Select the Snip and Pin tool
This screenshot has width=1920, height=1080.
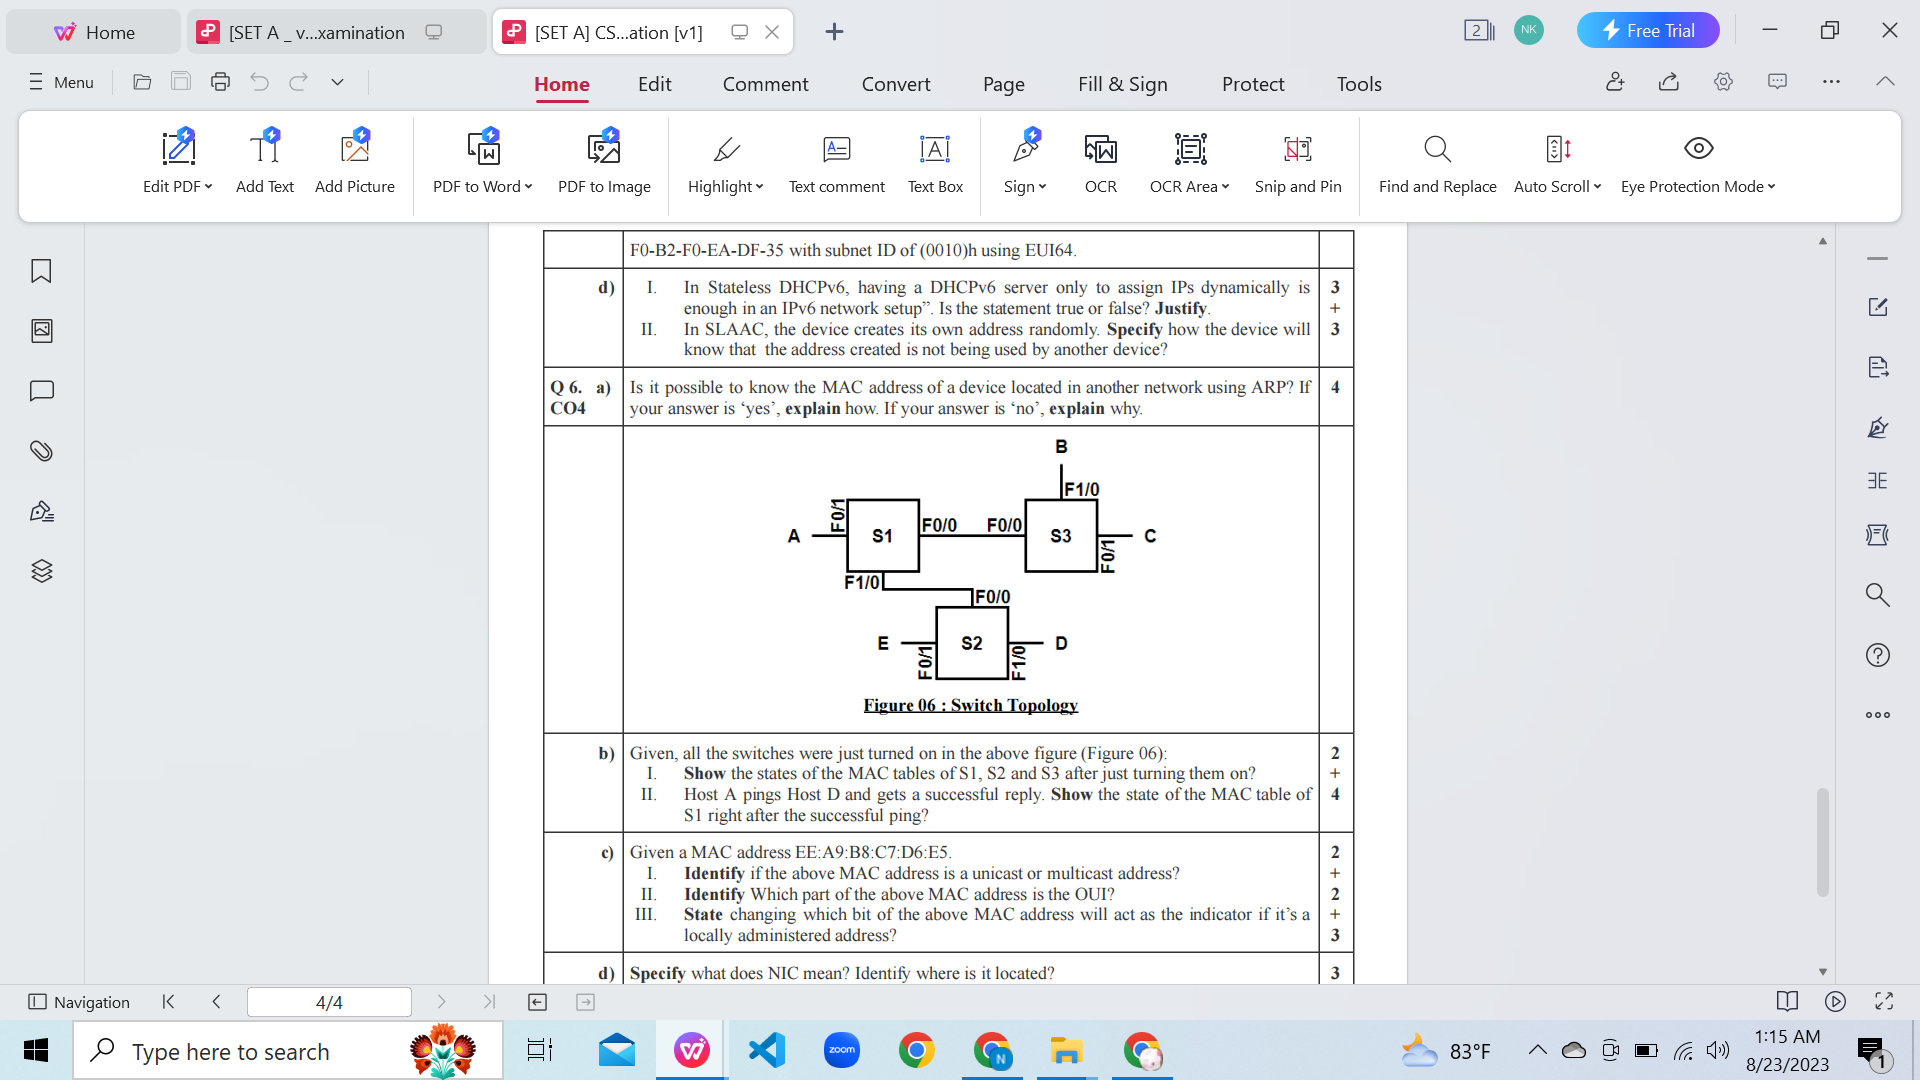1297,160
